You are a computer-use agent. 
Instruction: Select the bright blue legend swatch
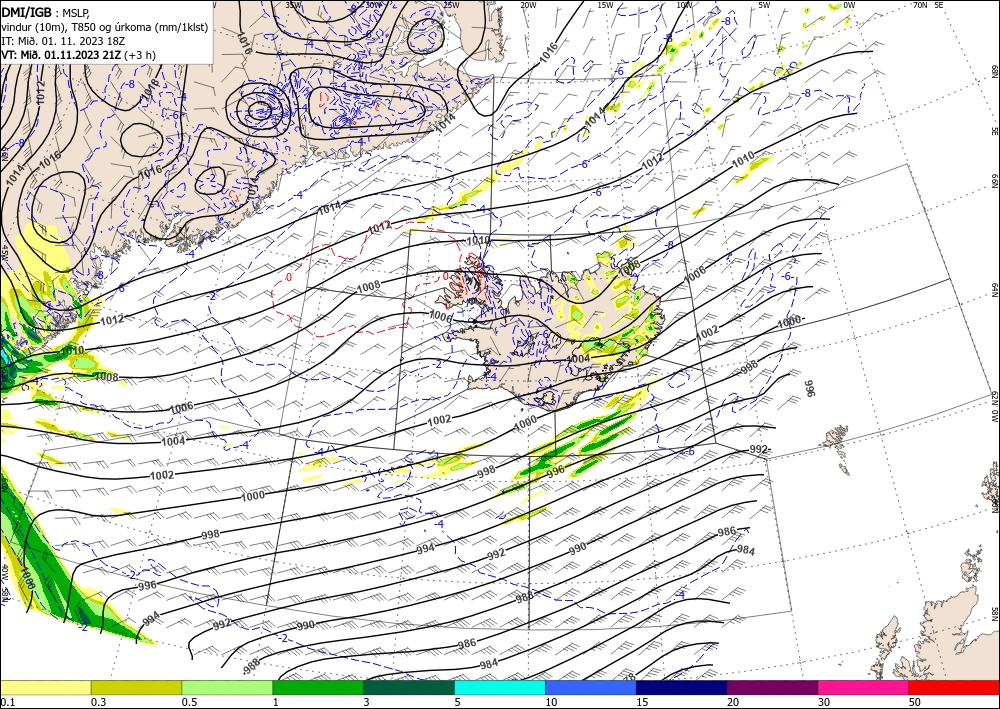coord(591,687)
